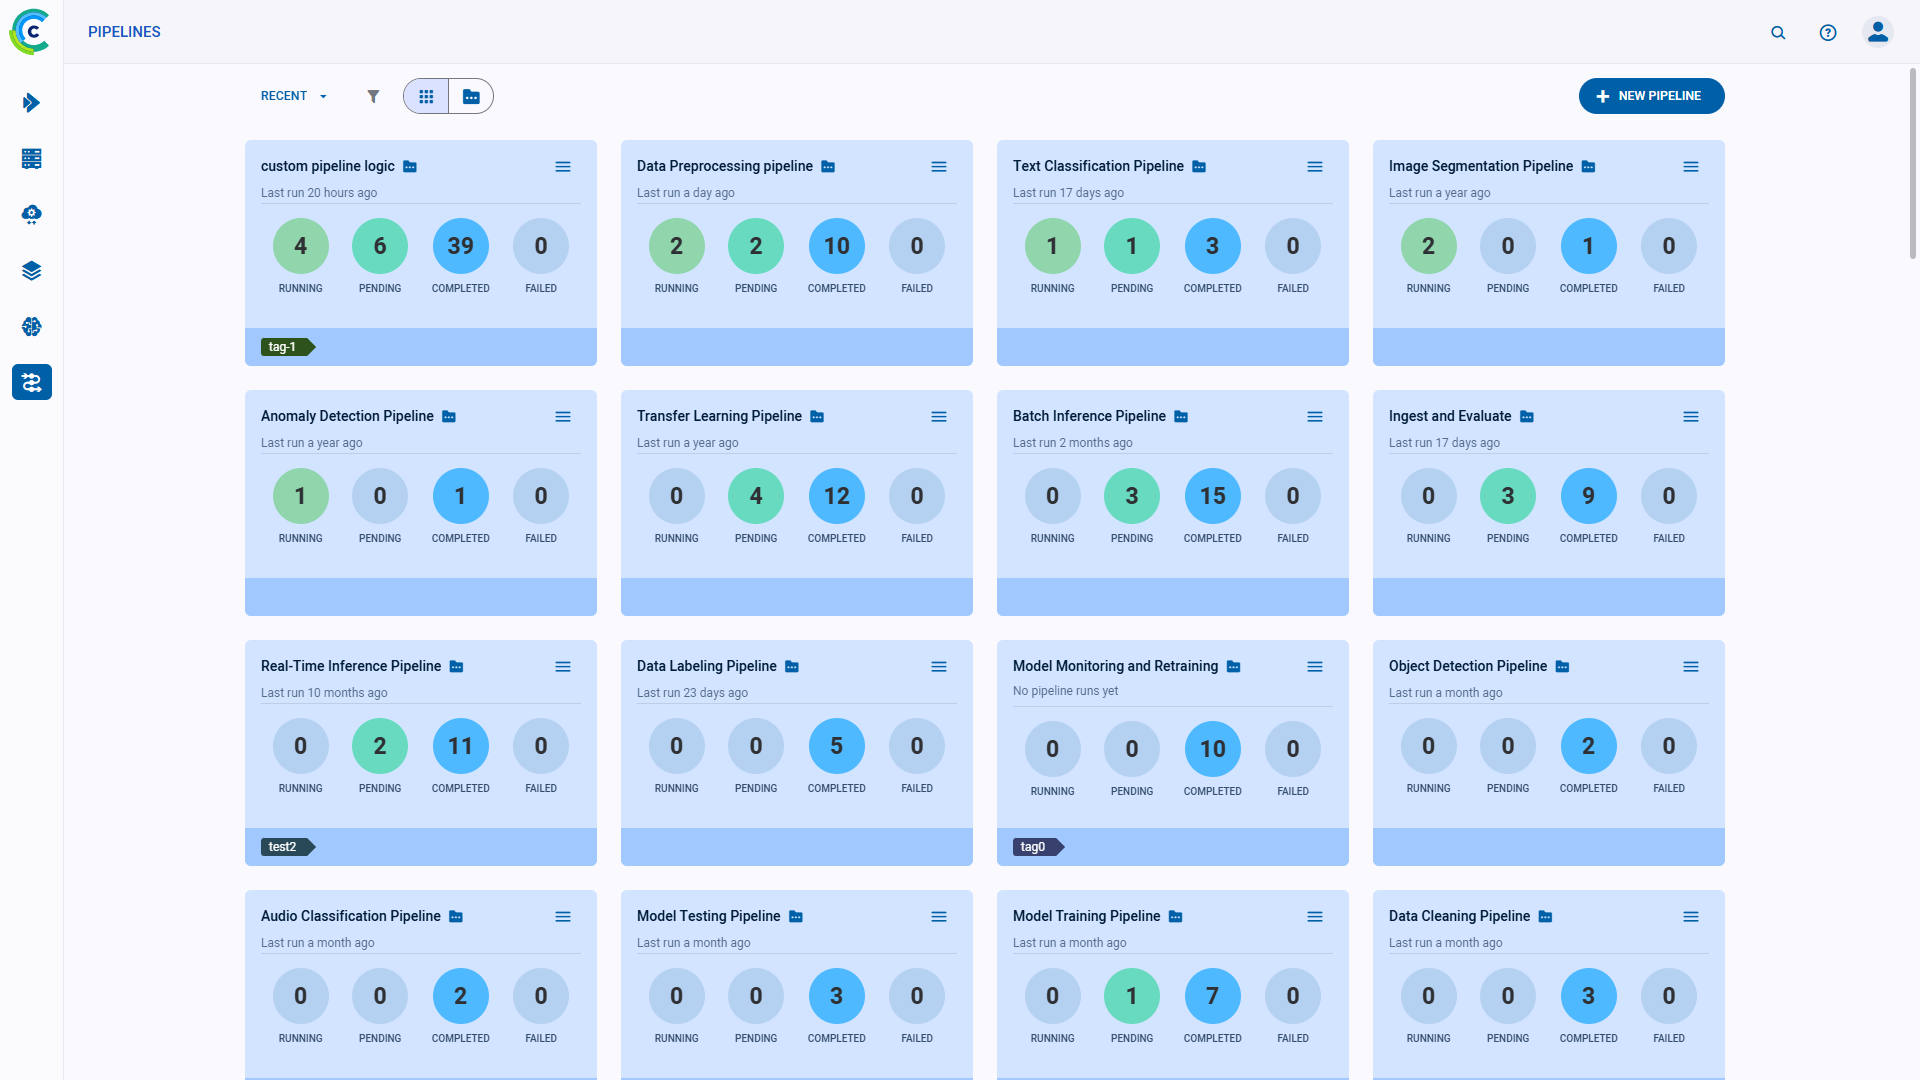Open search using the magnifier icon
1920x1080 pixels.
[1778, 33]
